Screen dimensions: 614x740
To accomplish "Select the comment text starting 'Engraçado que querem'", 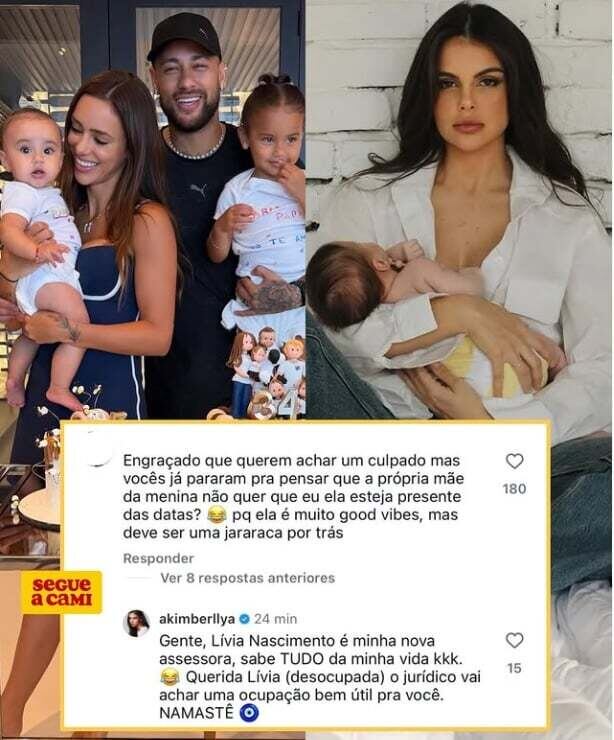I will tap(293, 497).
